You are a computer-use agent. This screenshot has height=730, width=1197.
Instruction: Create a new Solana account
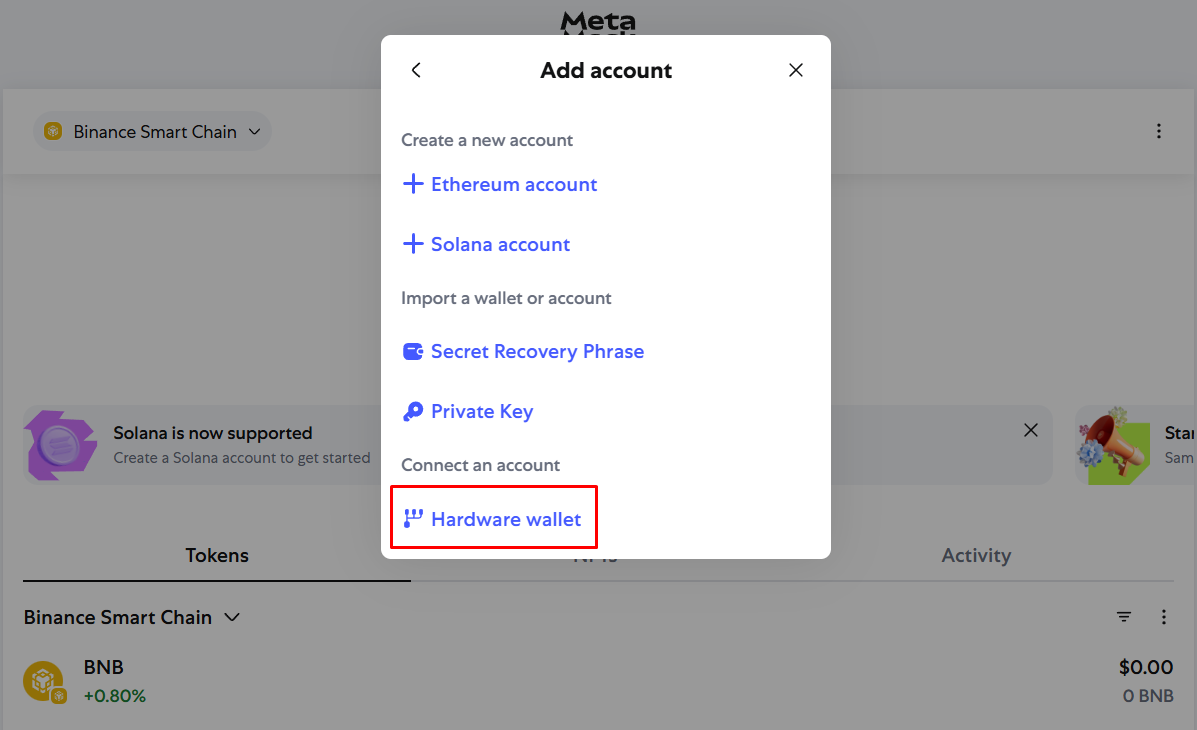coord(486,244)
